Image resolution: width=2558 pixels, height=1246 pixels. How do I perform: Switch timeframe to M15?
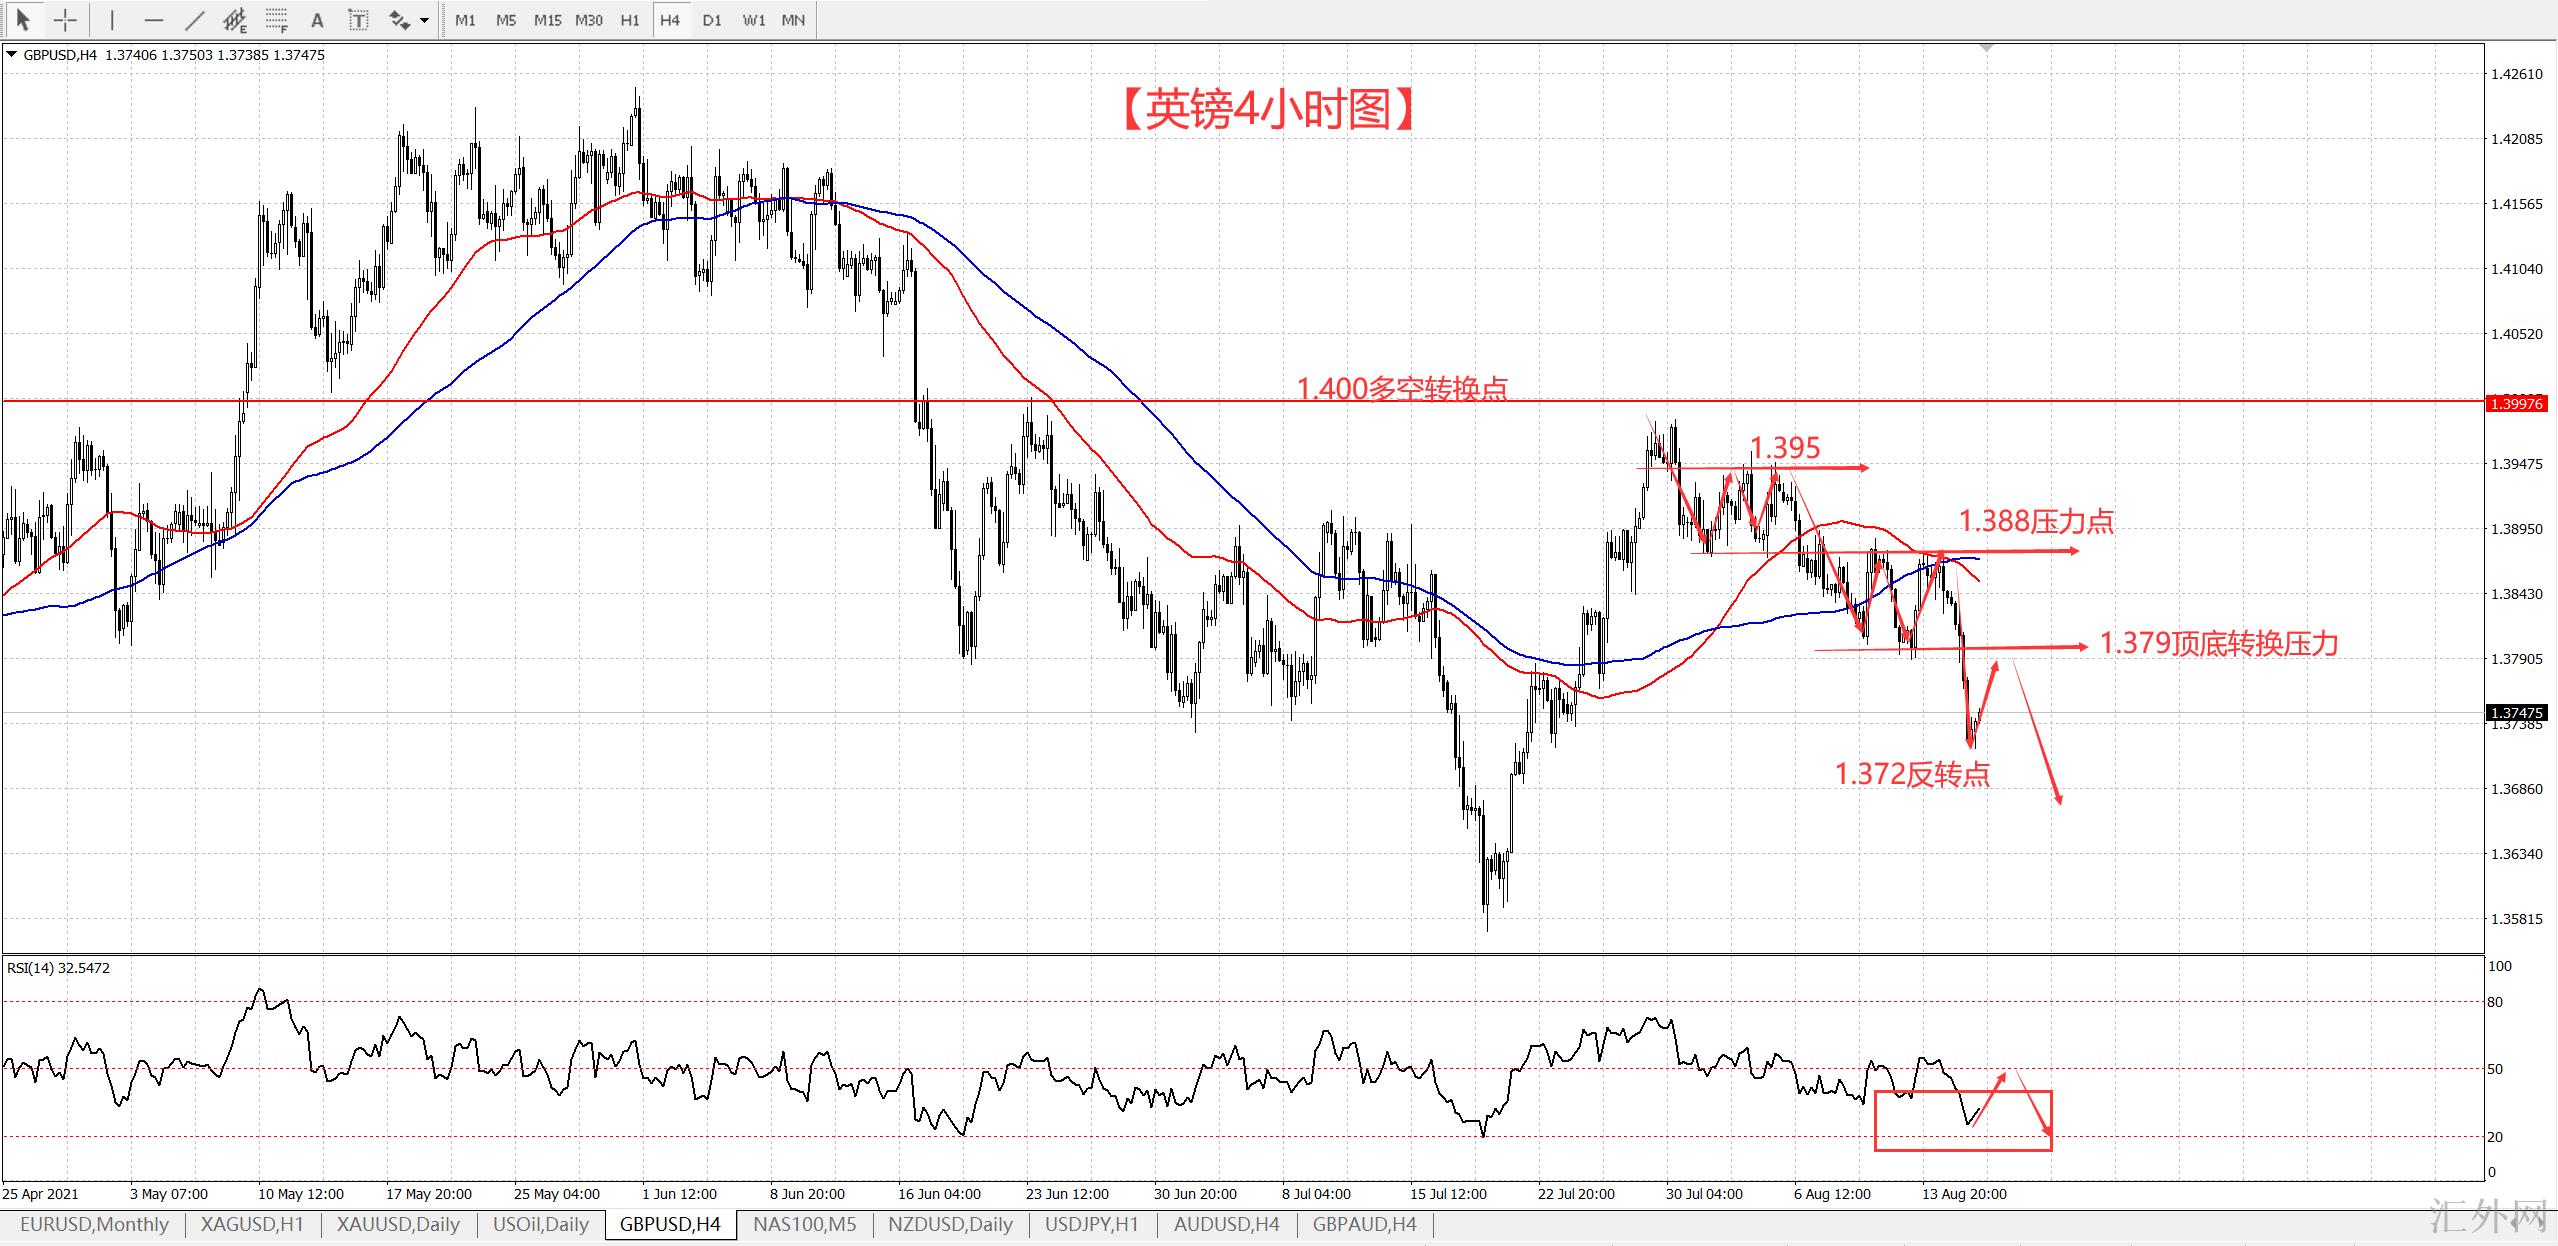coord(547,19)
